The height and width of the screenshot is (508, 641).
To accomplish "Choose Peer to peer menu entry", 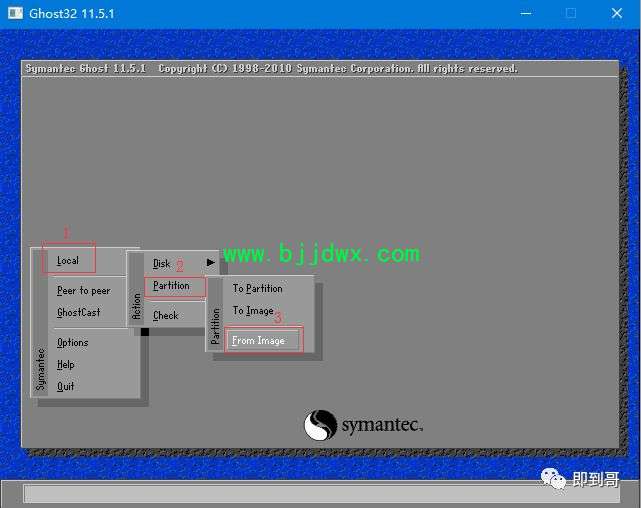I will click(x=84, y=291).
